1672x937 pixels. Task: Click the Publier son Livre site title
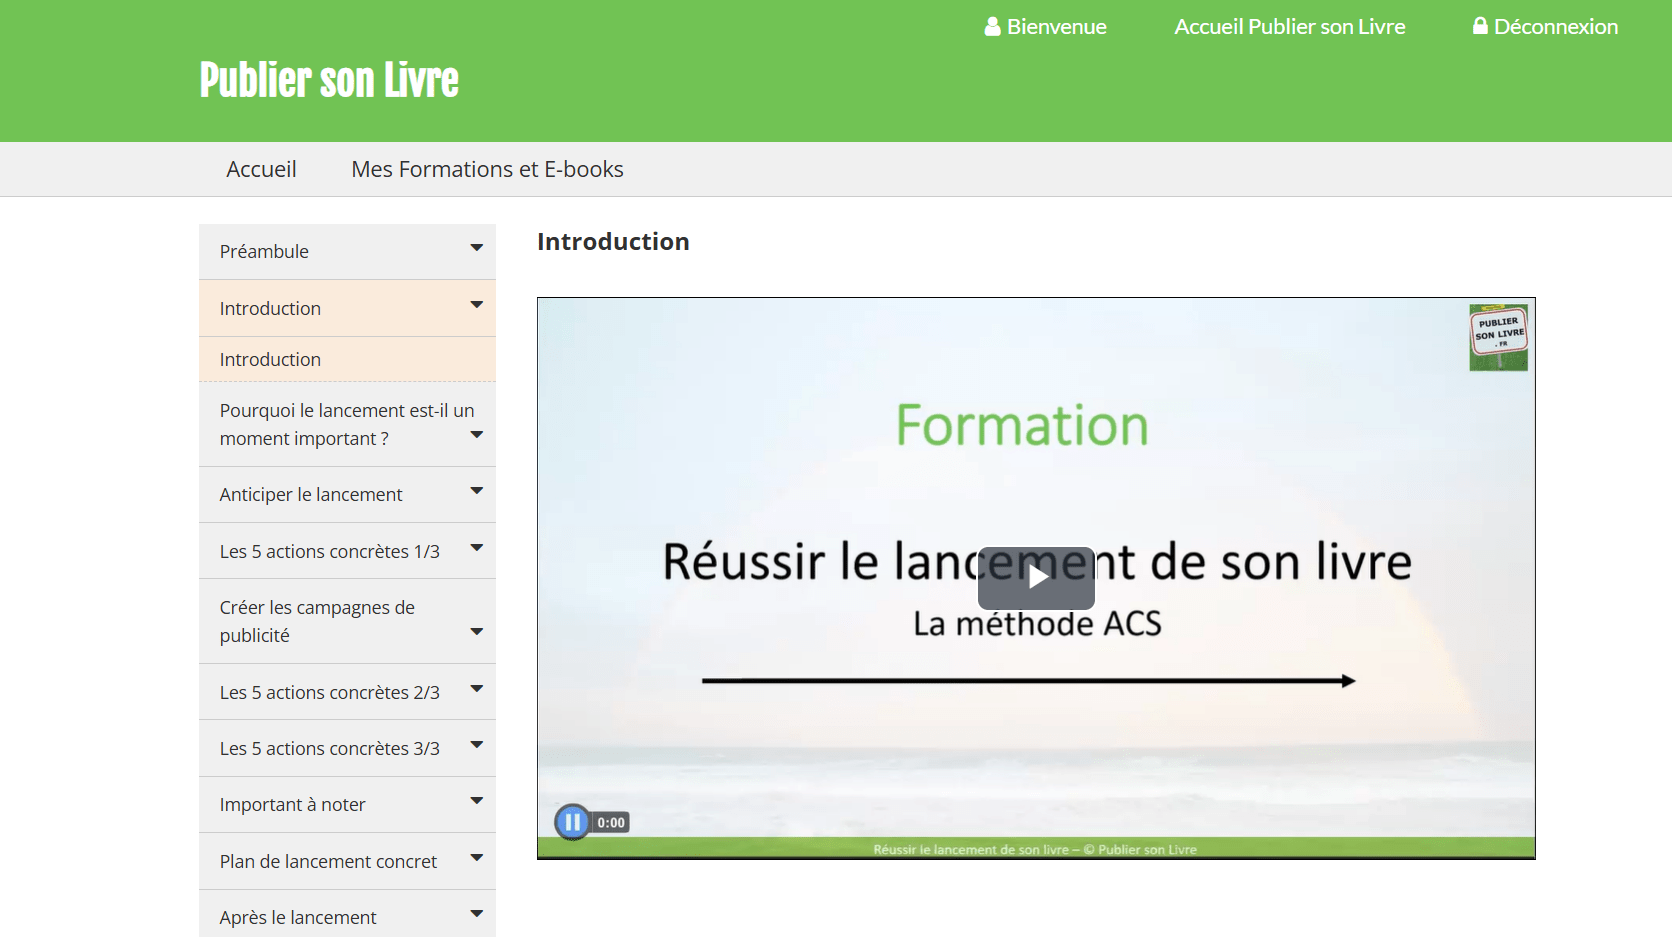pos(329,80)
